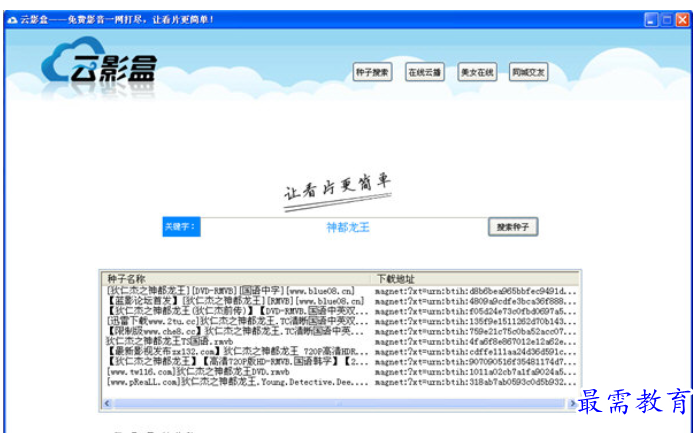Click magnet link starting btih:135f9e
The width and height of the screenshot is (699, 433).
[x=476, y=322]
